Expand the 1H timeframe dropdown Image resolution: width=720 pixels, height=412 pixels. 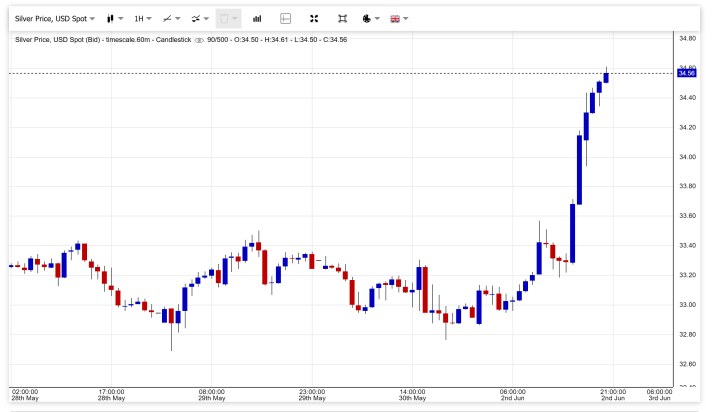143,18
